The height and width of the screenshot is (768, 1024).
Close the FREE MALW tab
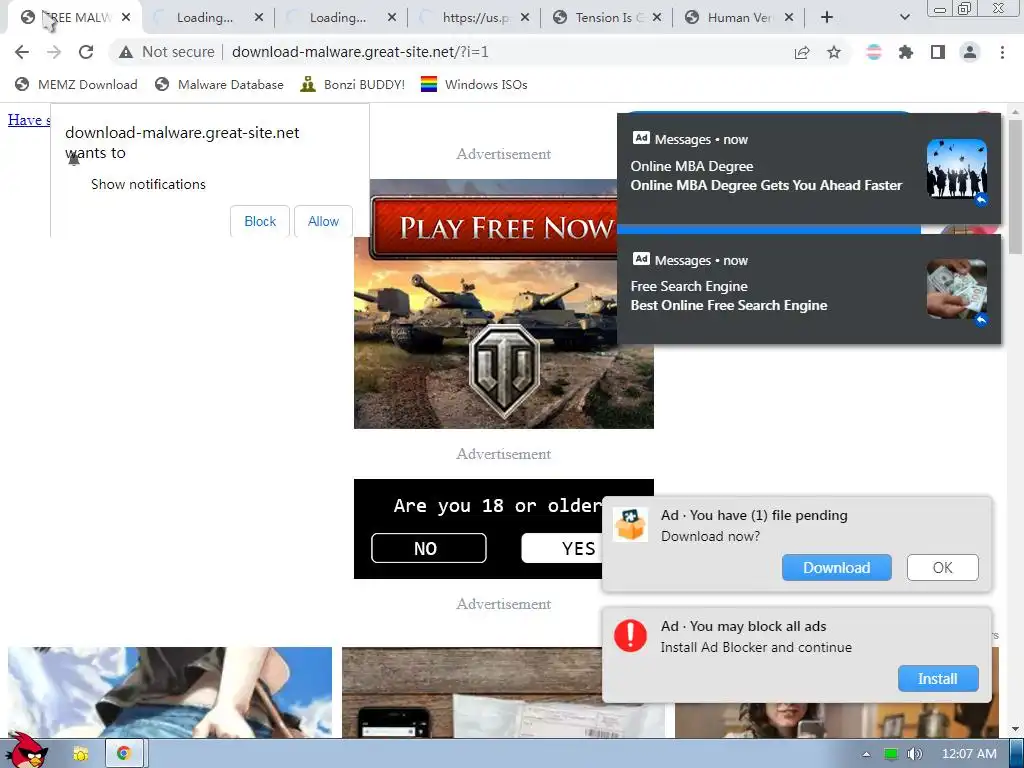coord(126,18)
